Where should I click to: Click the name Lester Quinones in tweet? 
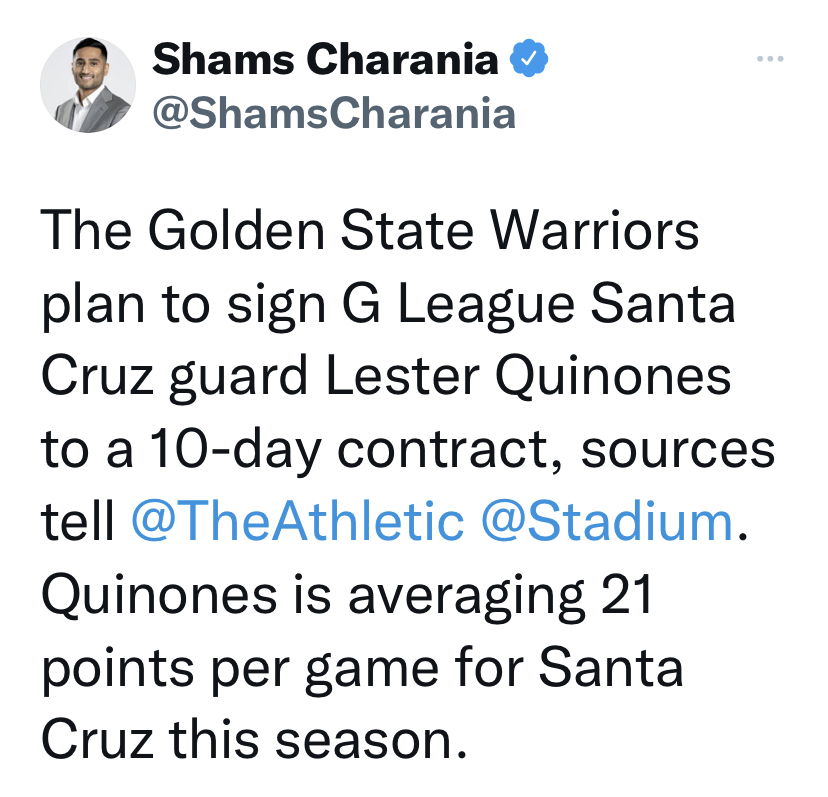coord(529,378)
